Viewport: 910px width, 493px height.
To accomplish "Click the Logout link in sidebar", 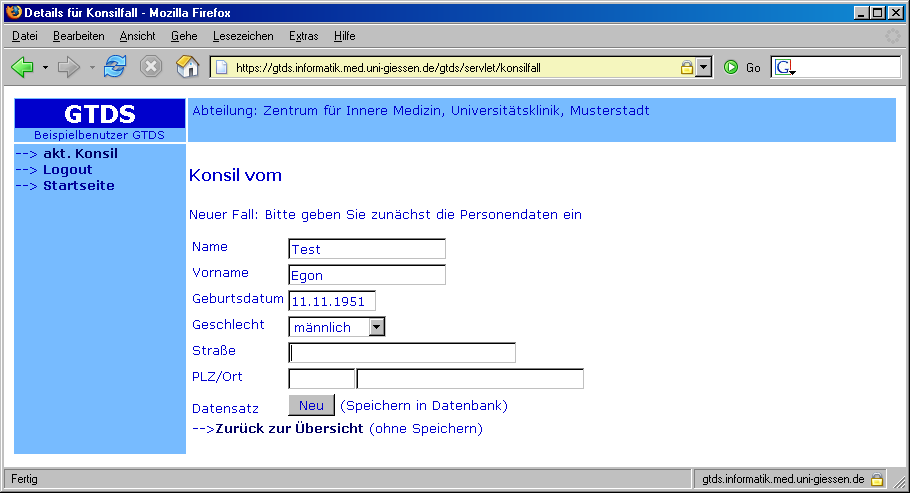I will [67, 170].
